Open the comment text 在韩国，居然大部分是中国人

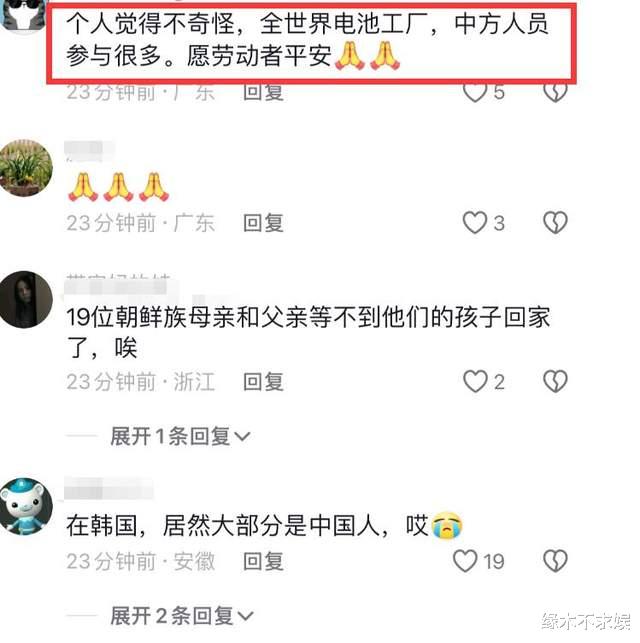tap(264, 525)
